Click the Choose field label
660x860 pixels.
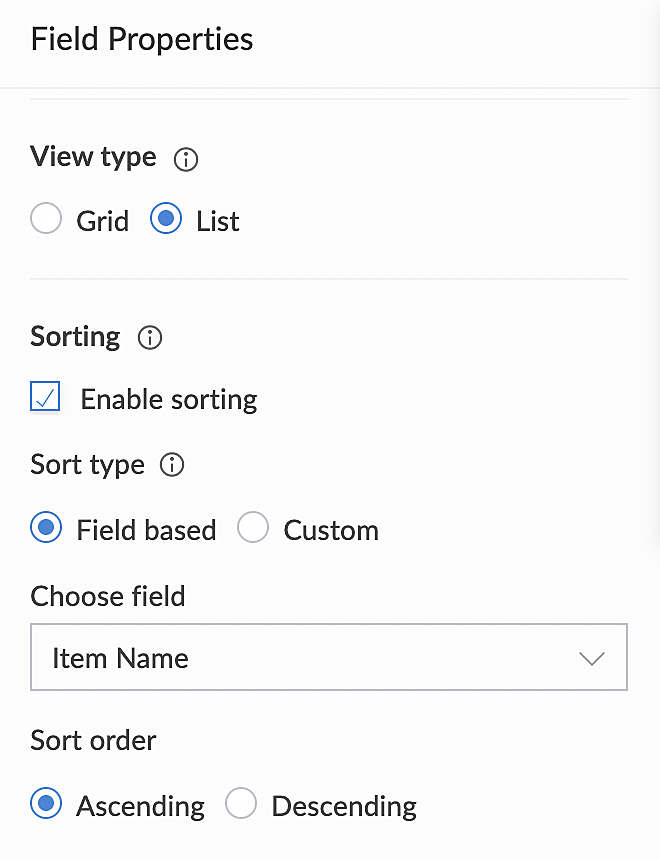pos(108,596)
